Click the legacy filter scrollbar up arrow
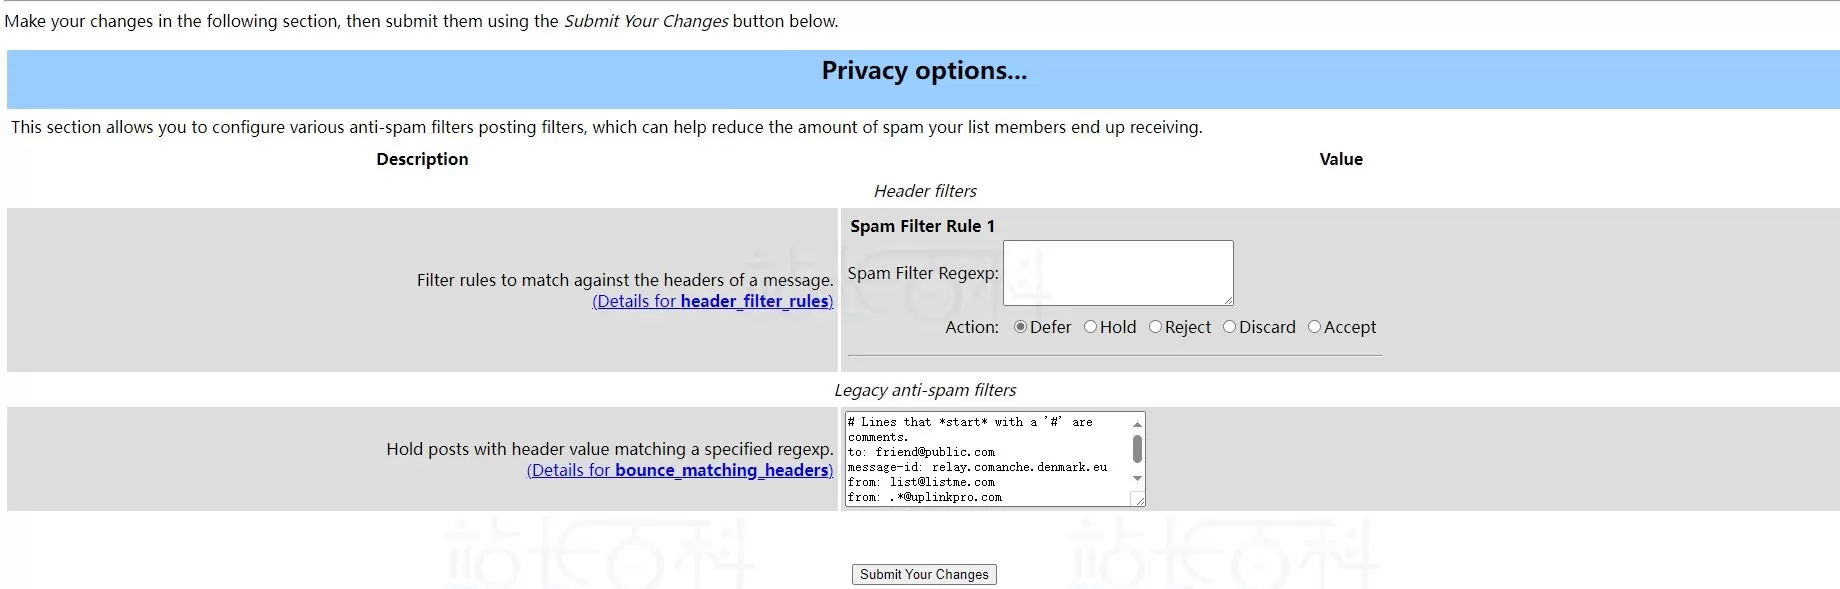 click(1137, 424)
